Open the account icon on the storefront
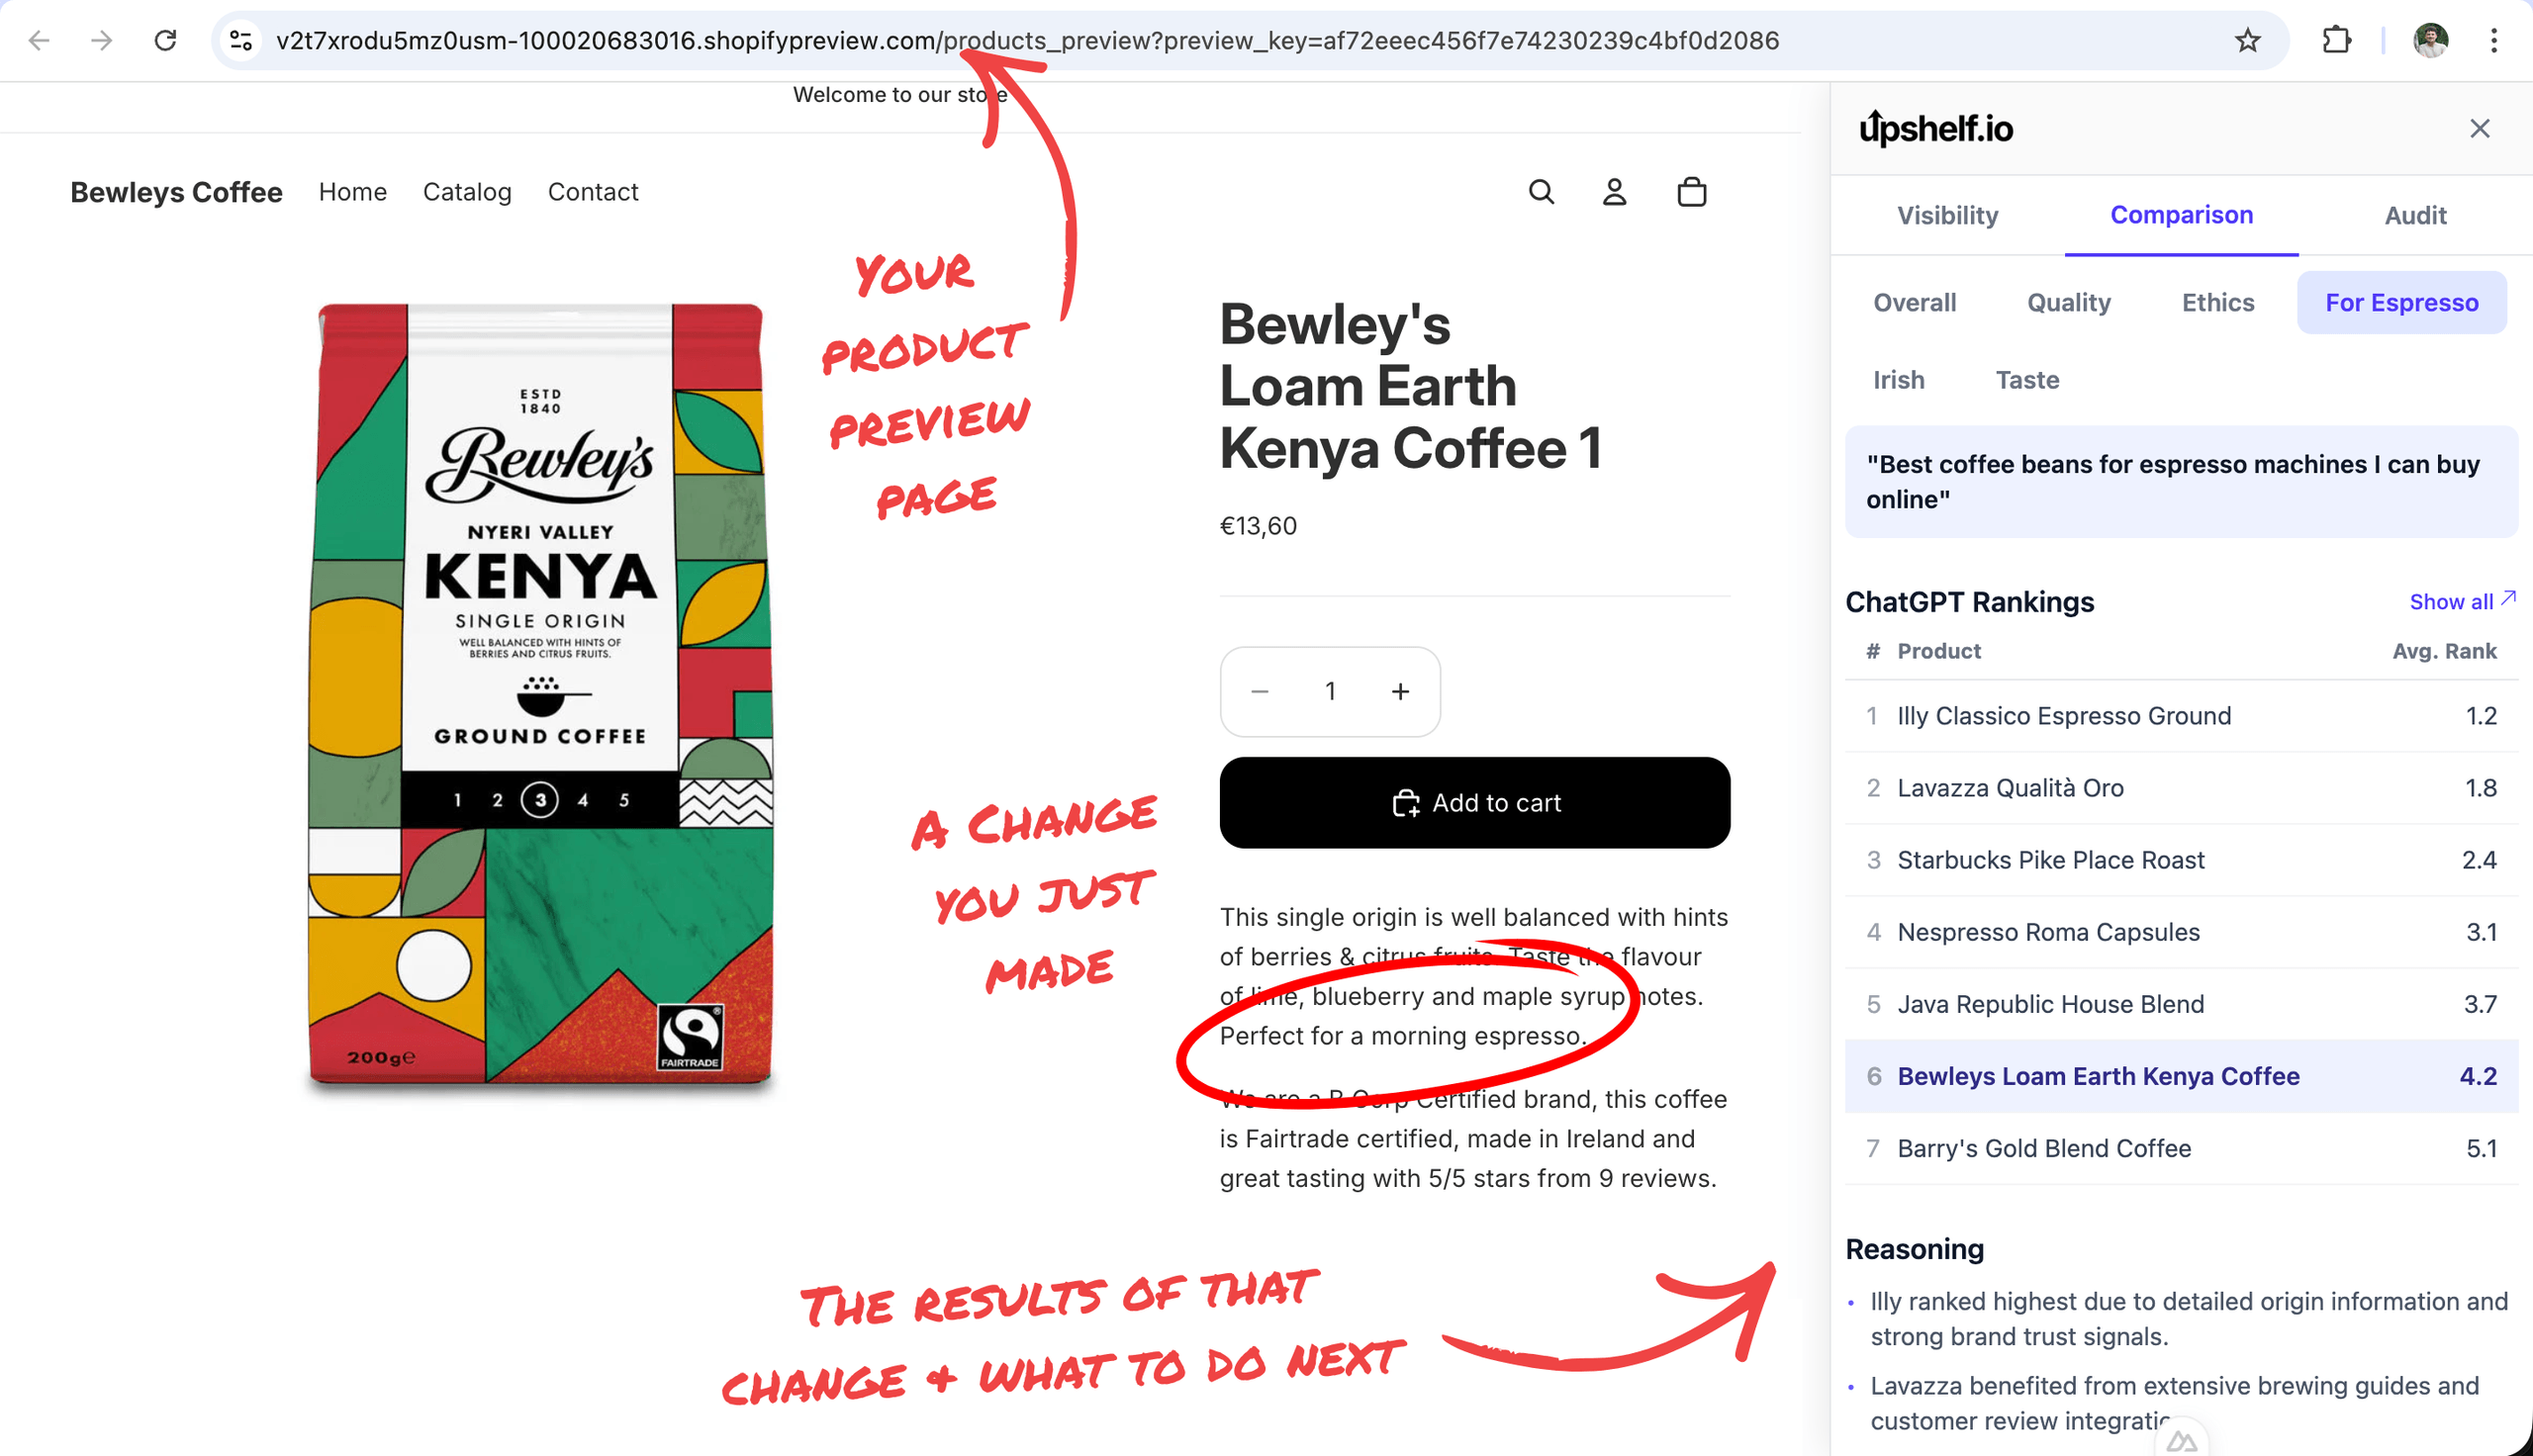This screenshot has height=1456, width=2533. pos(1614,191)
